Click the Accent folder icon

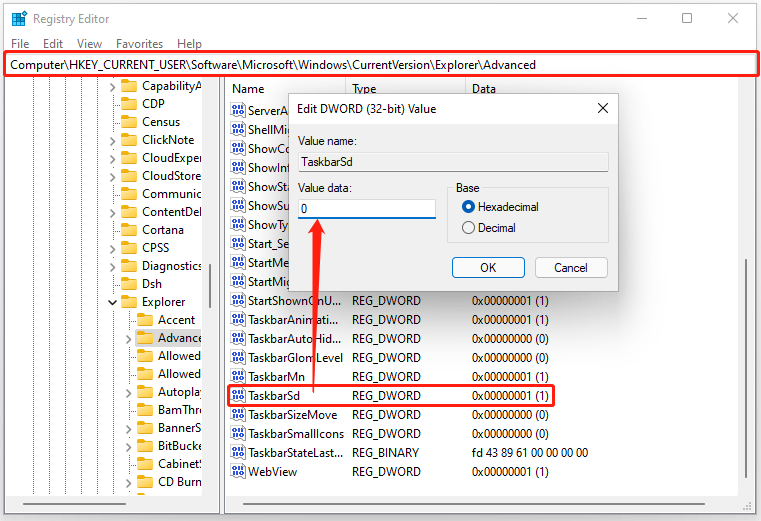pyautogui.click(x=145, y=319)
